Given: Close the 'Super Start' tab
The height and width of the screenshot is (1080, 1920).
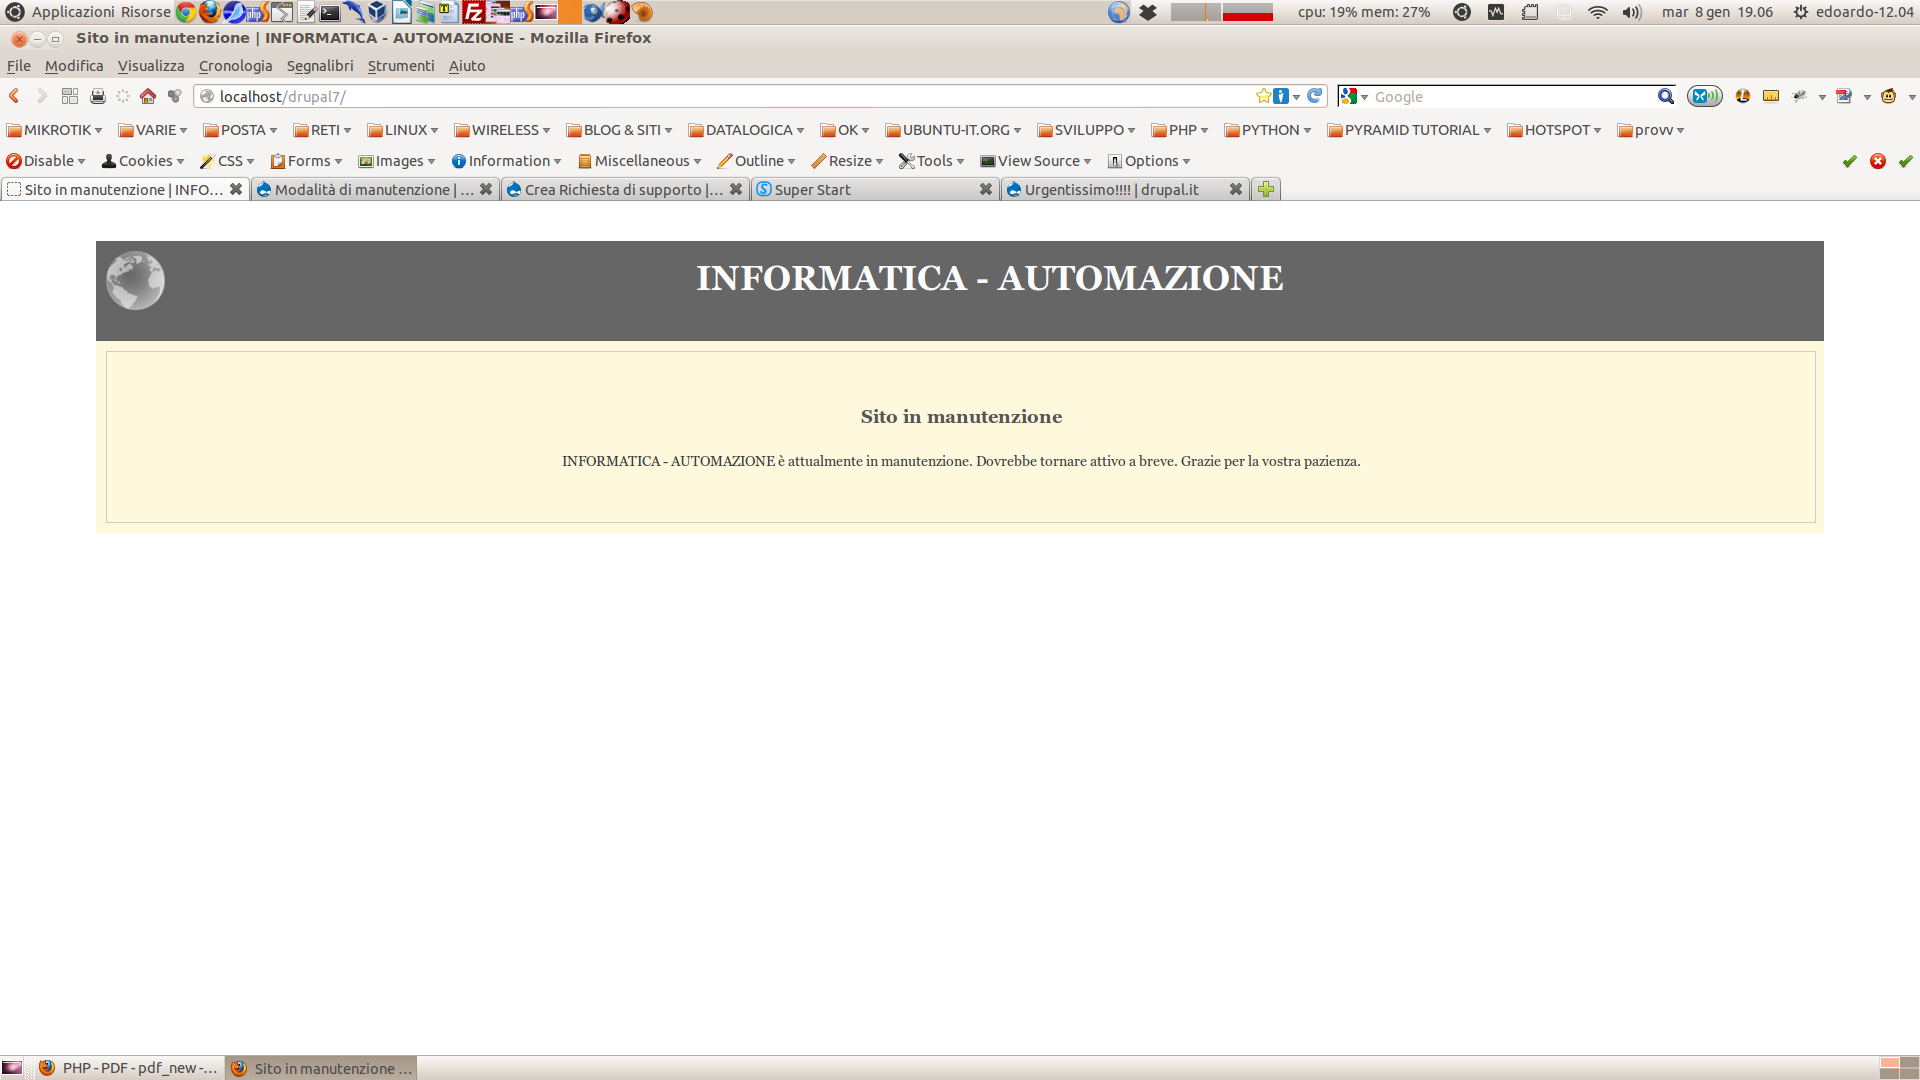Looking at the screenshot, I should coord(986,189).
